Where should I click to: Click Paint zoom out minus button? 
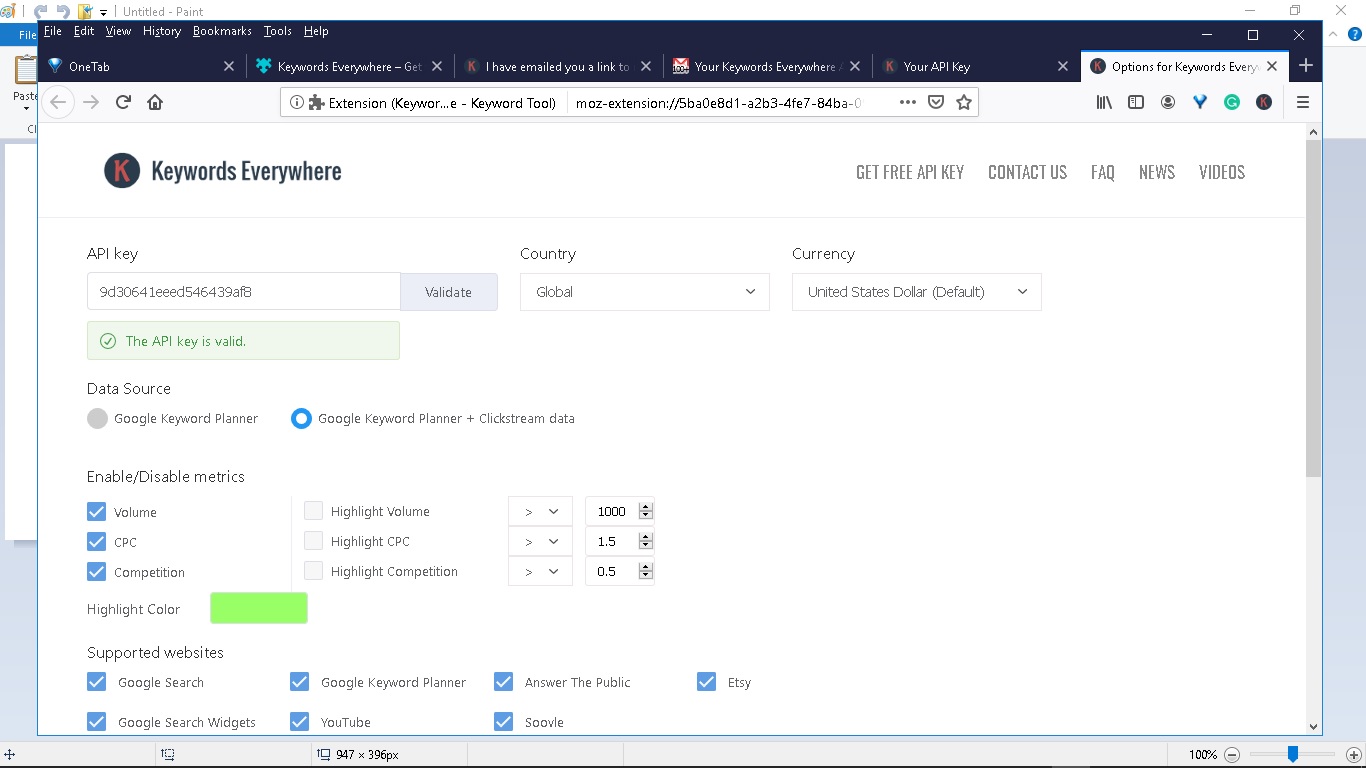point(1232,755)
